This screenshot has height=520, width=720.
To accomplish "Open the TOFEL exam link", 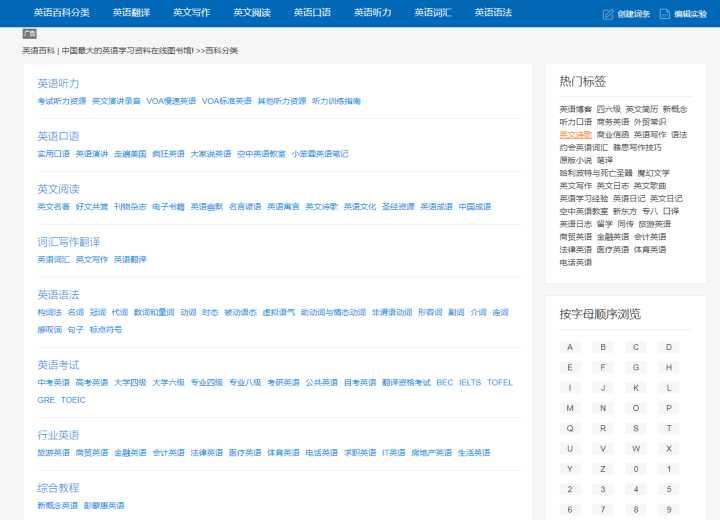I will tap(500, 383).
